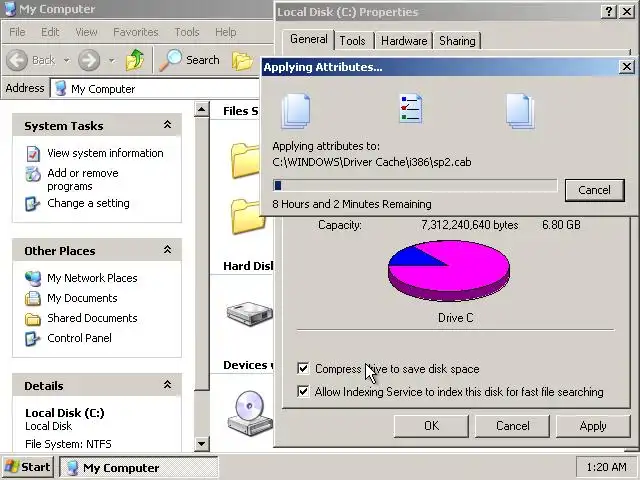640x480 pixels.
Task: Switch to the General tab
Action: coord(309,40)
